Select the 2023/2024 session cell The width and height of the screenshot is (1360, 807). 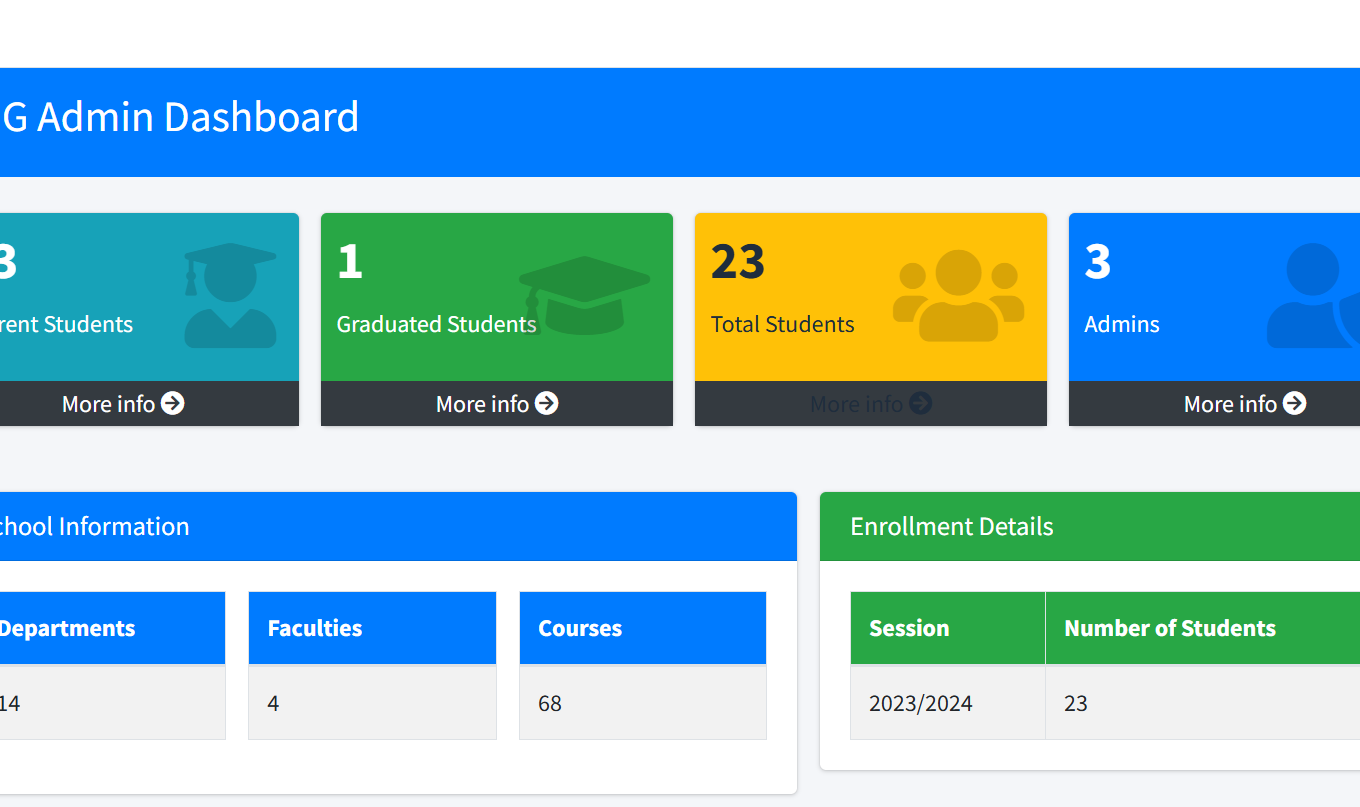pos(921,703)
